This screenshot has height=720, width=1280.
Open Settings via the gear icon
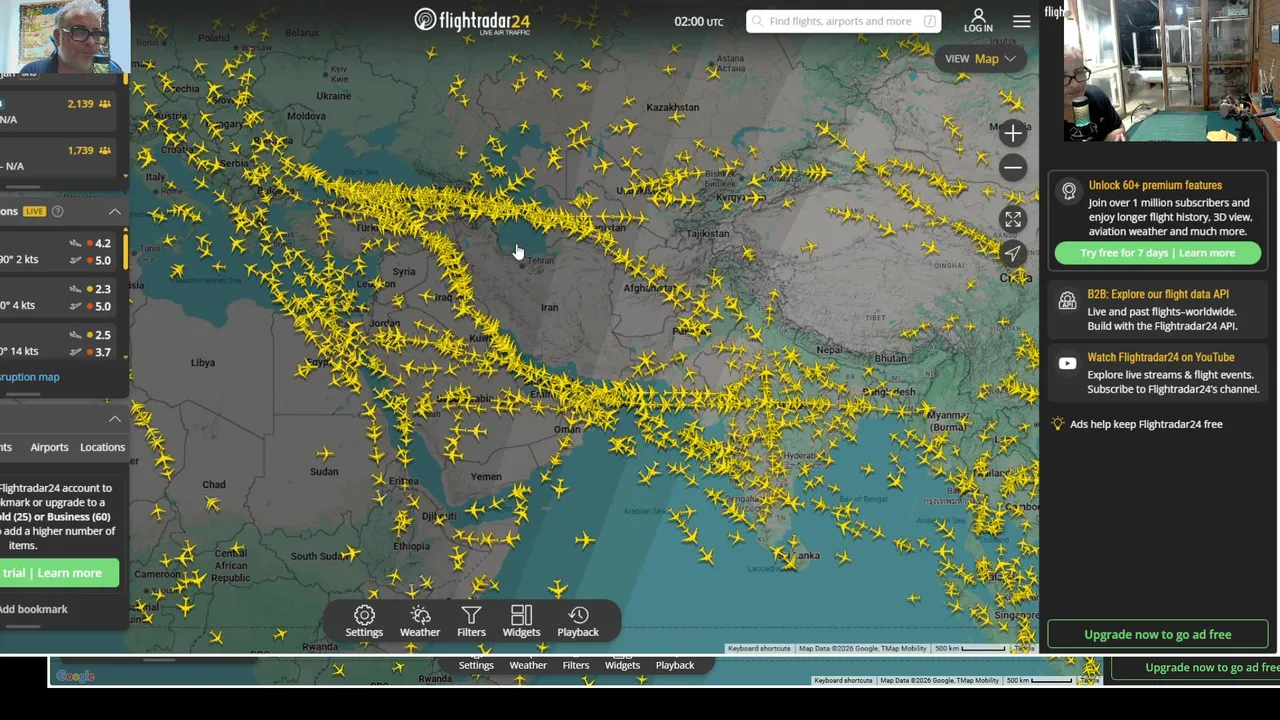tap(364, 615)
